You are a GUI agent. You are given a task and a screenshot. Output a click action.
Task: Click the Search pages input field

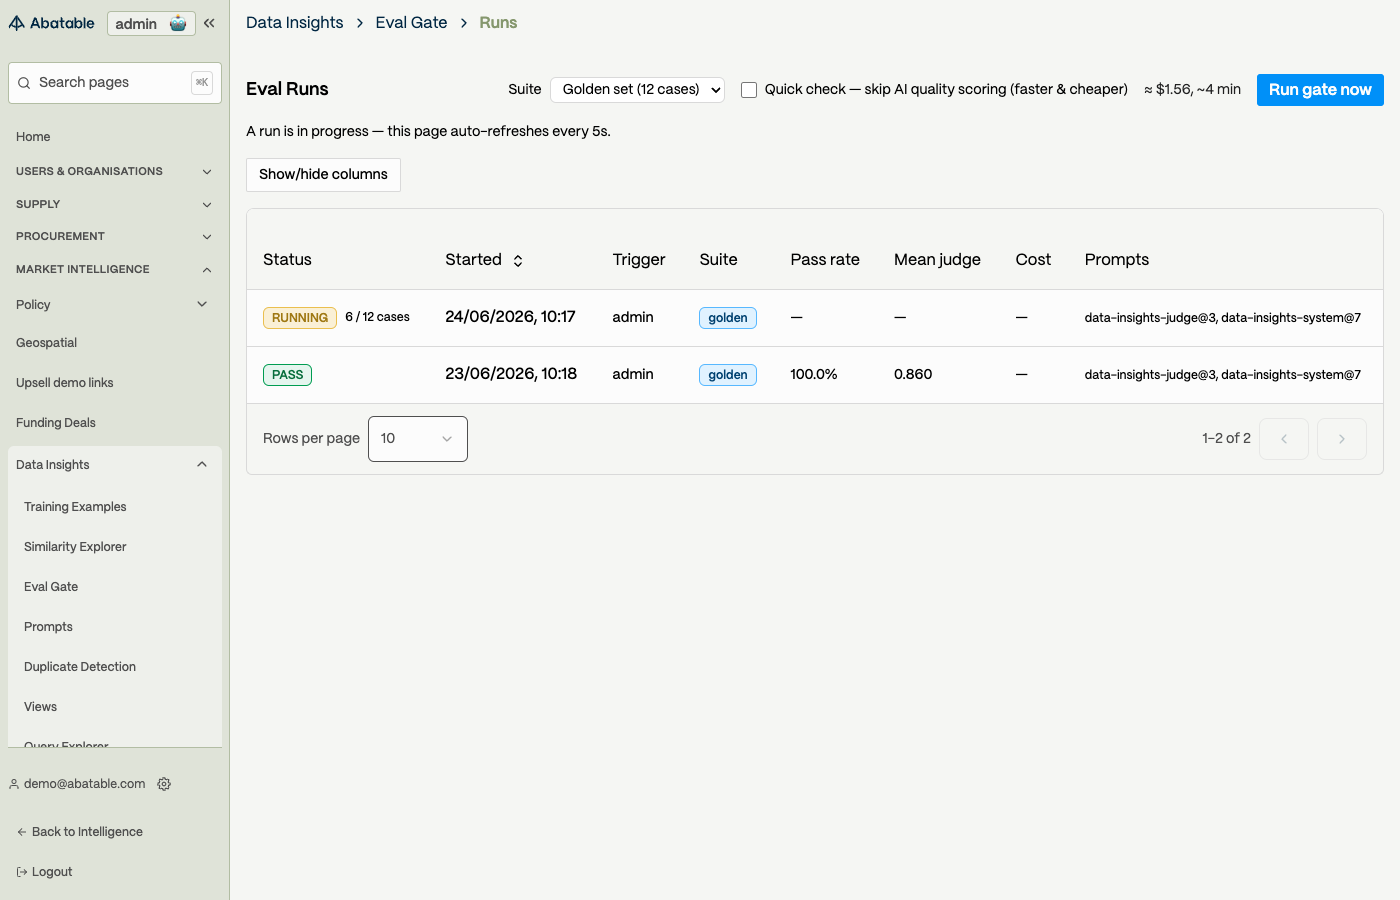point(115,83)
